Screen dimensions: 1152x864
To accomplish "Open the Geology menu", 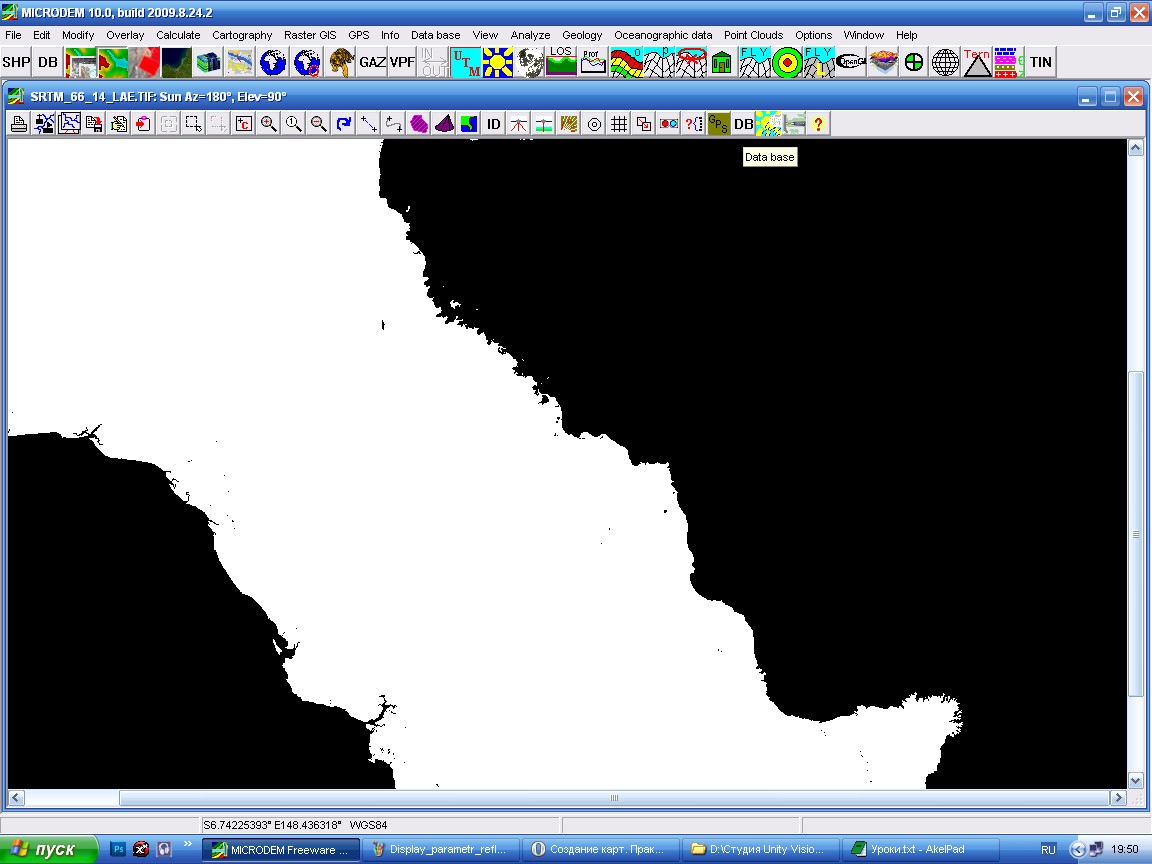I will point(582,35).
